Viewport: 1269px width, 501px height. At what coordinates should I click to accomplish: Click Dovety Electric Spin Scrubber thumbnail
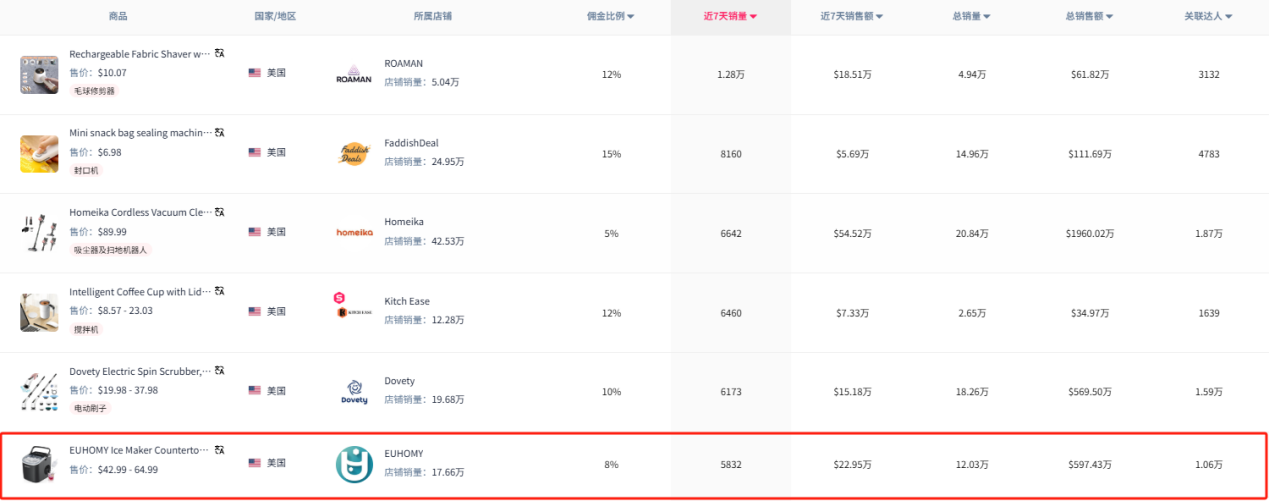click(39, 391)
